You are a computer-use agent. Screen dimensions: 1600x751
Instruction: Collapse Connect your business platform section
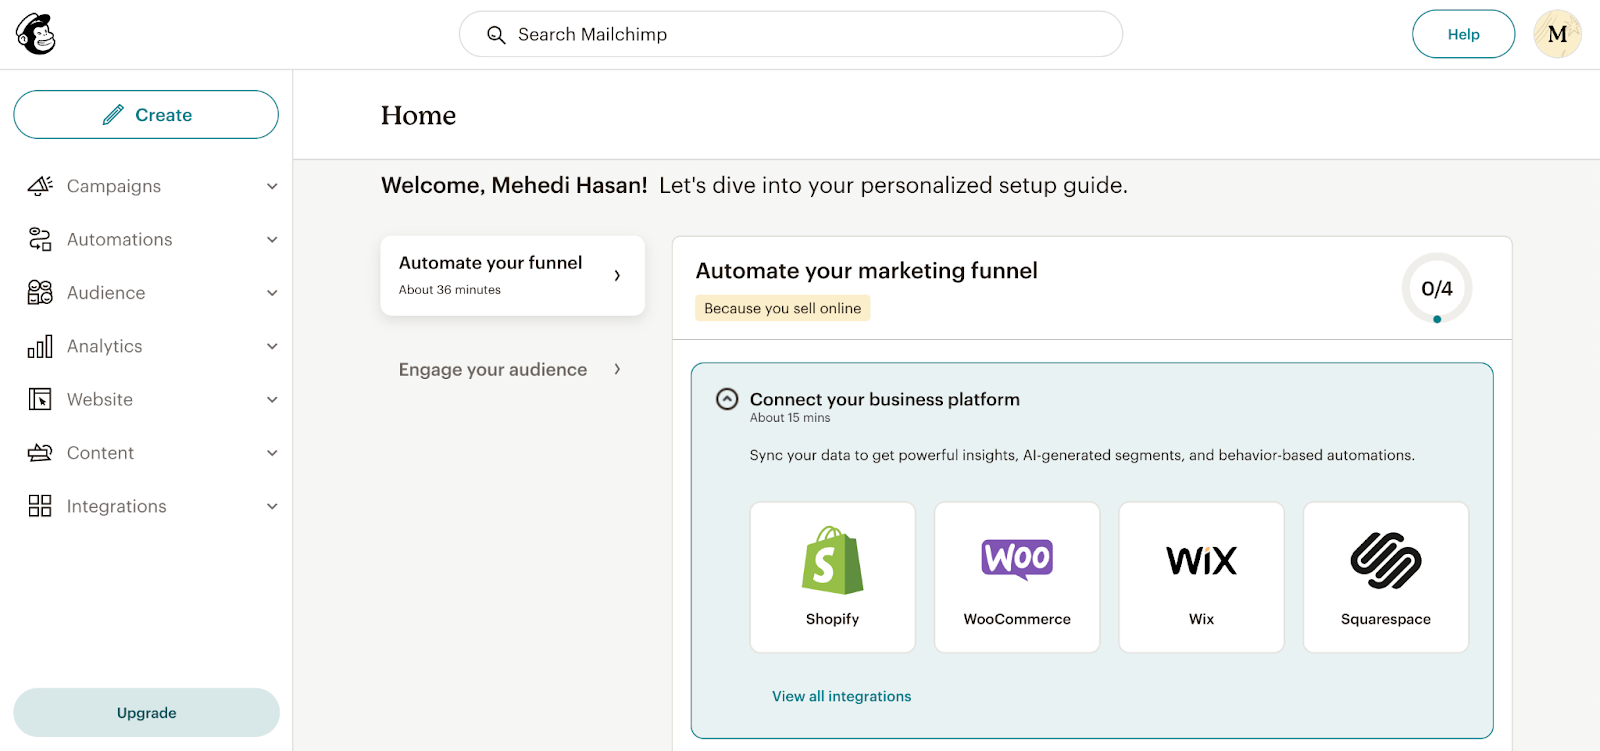(x=727, y=399)
